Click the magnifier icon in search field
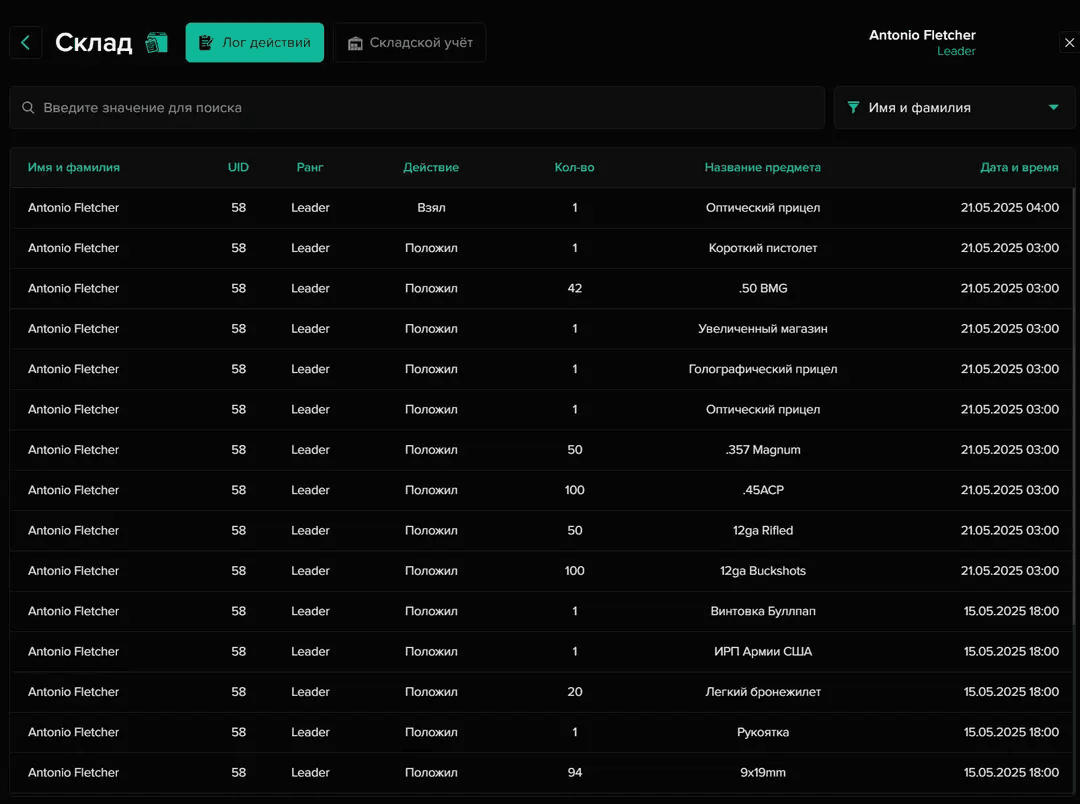This screenshot has height=804, width=1080. [x=28, y=107]
